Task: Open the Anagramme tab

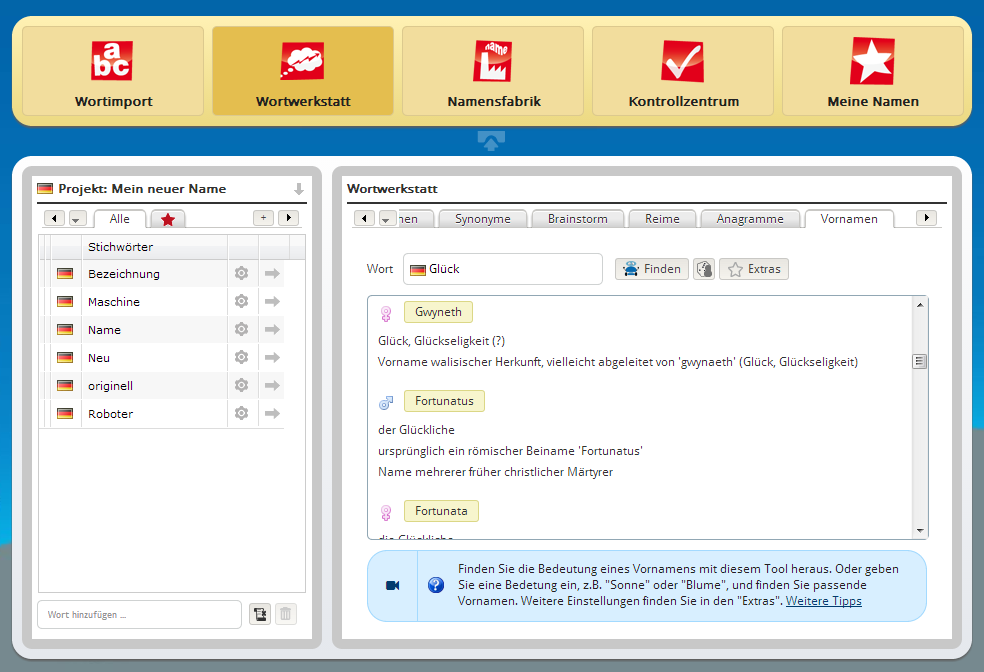Action: [750, 219]
